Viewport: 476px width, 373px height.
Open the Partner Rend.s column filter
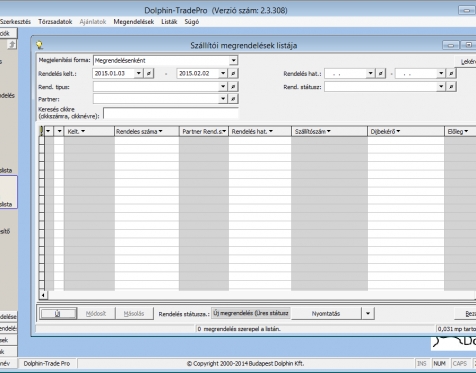[x=224, y=131]
